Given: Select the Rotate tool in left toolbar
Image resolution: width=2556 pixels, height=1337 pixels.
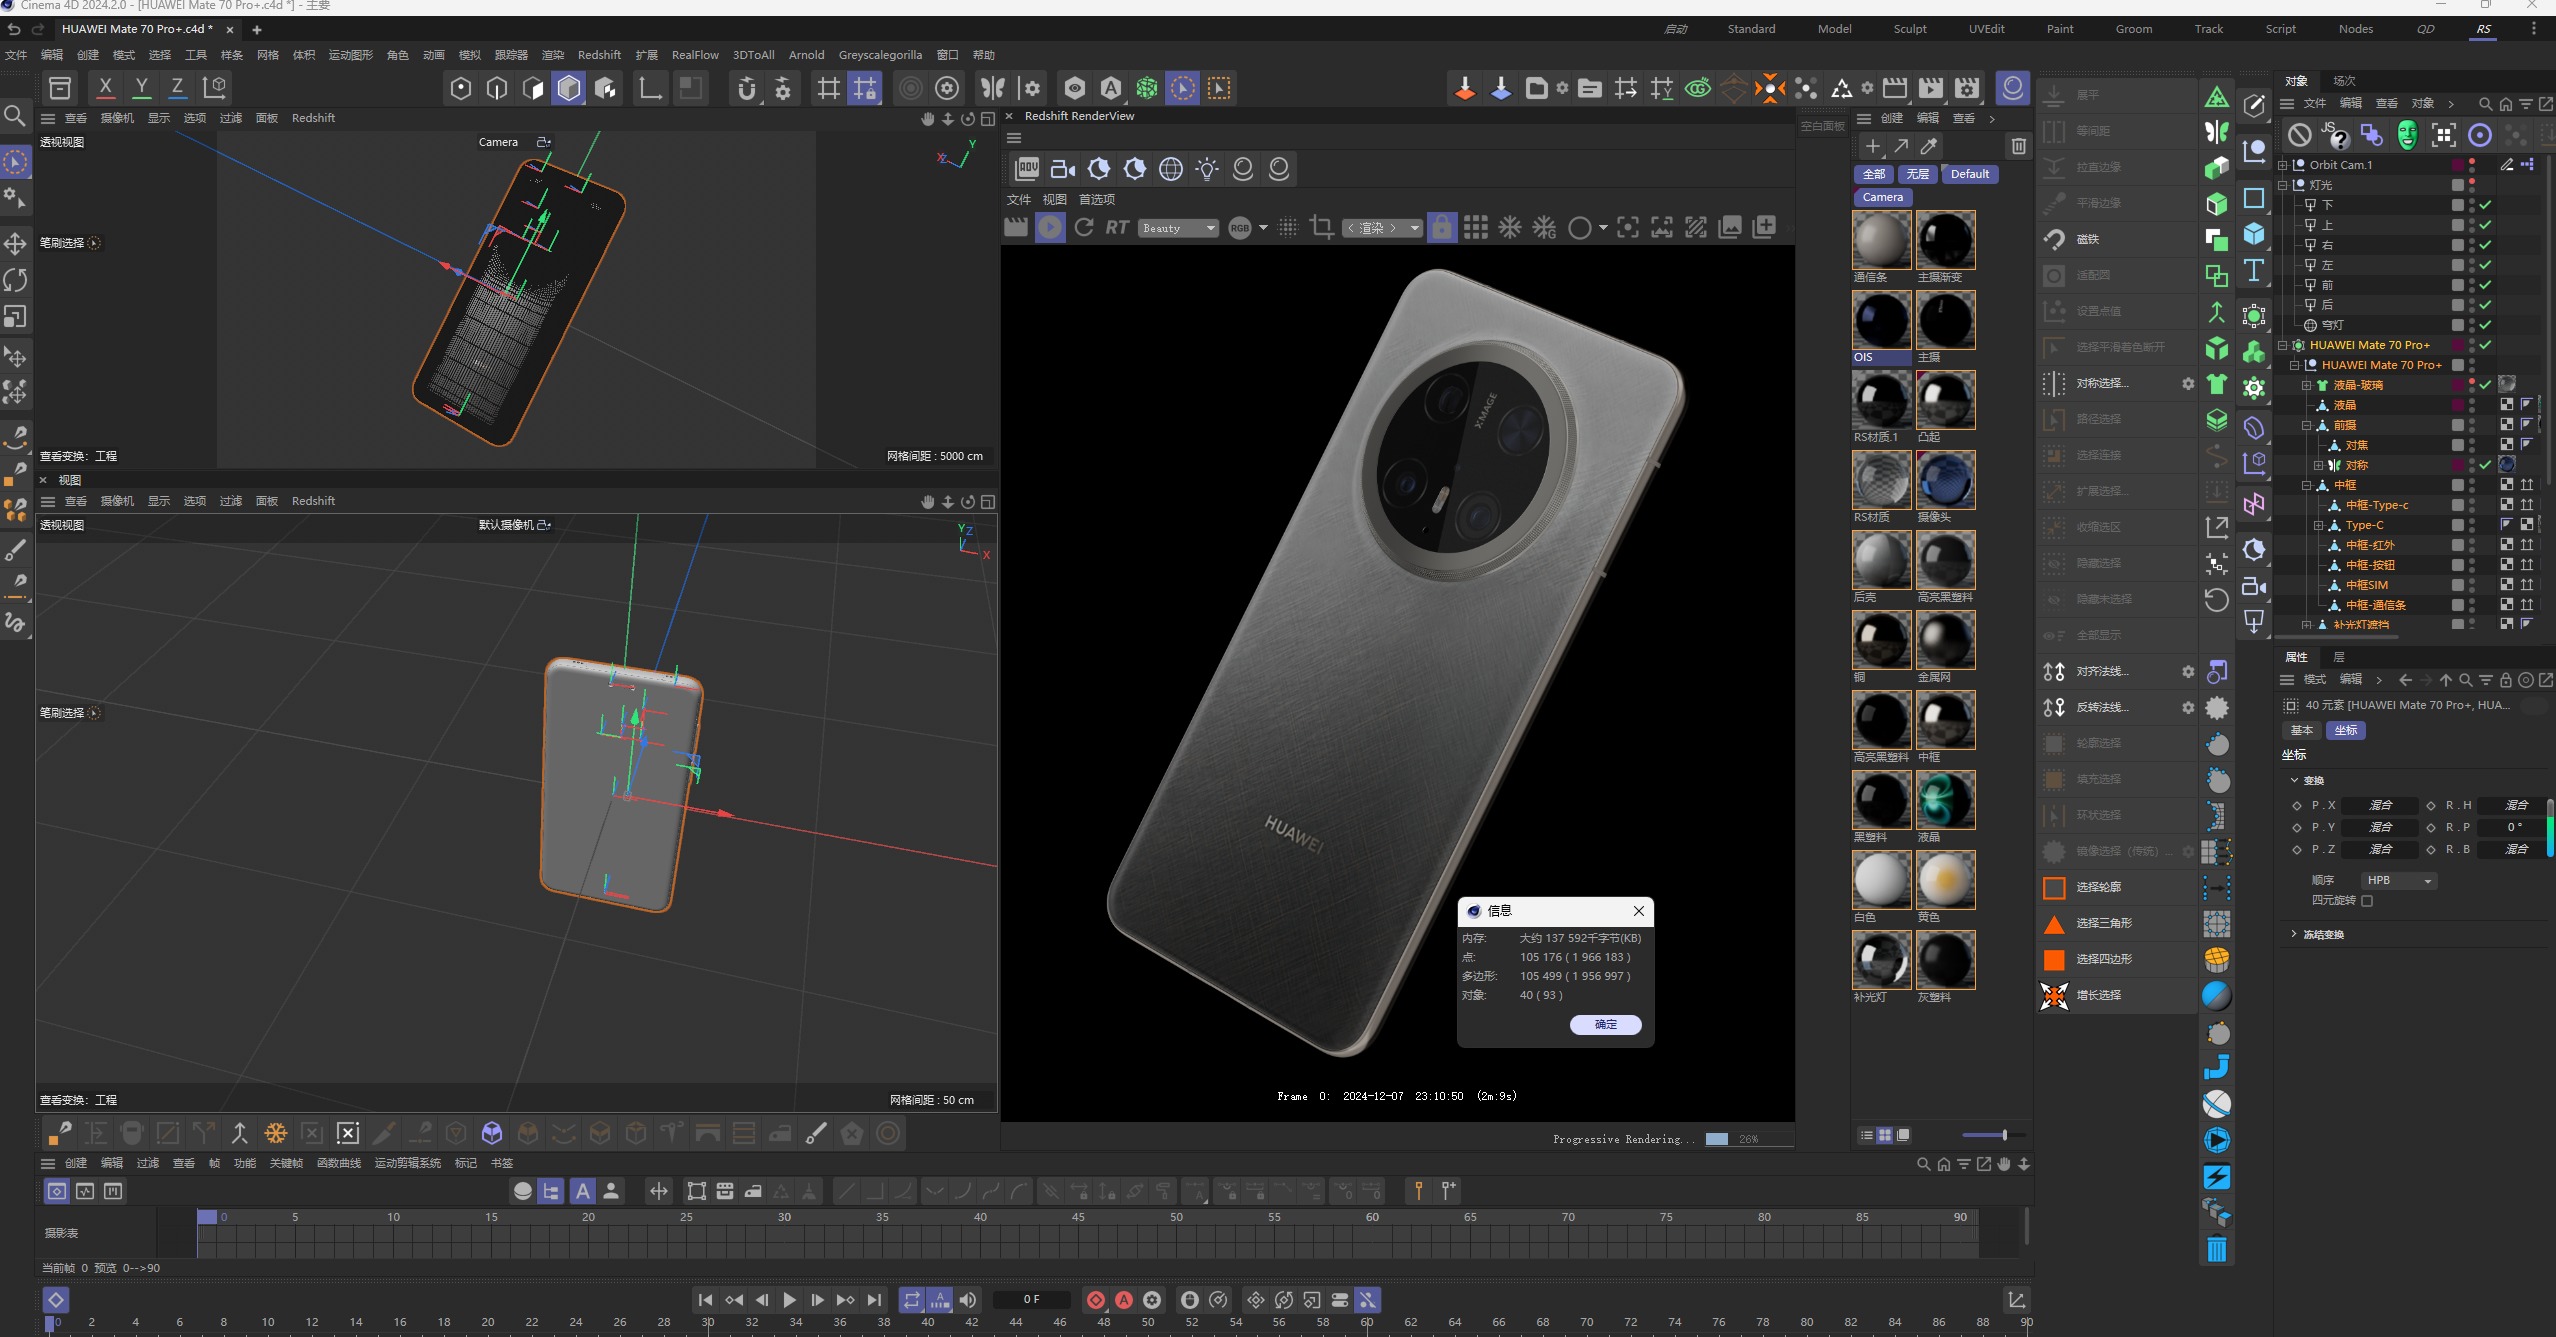Looking at the screenshot, I should coord(15,280).
